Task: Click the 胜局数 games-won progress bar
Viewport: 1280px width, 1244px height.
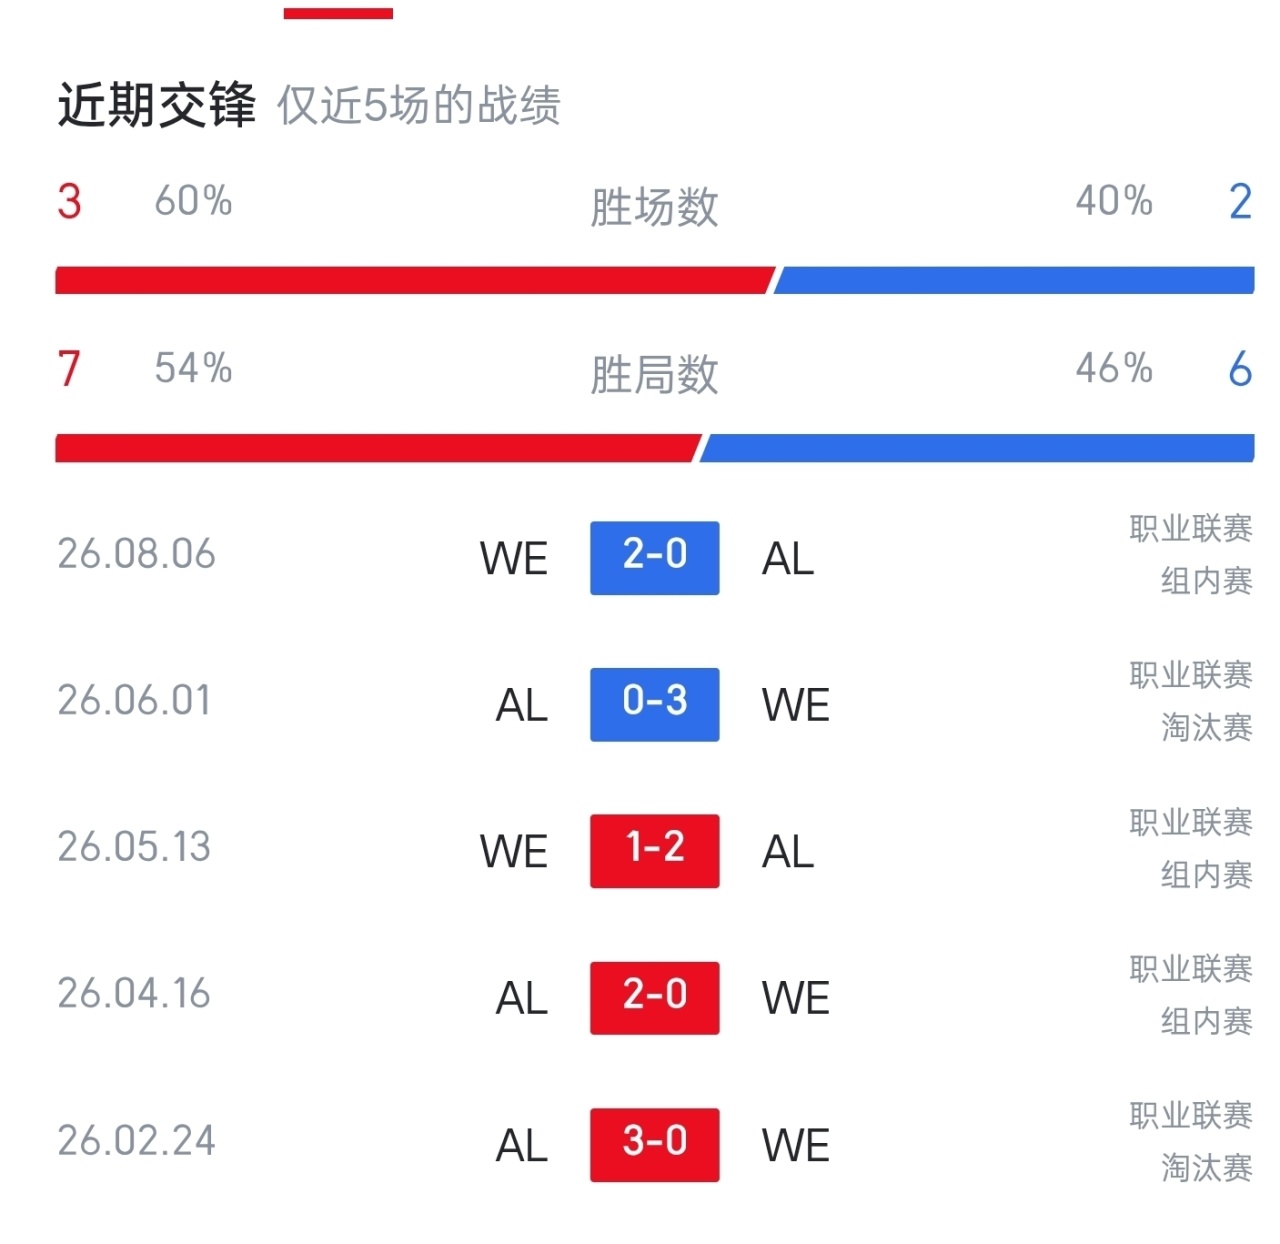Action: [x=654, y=448]
